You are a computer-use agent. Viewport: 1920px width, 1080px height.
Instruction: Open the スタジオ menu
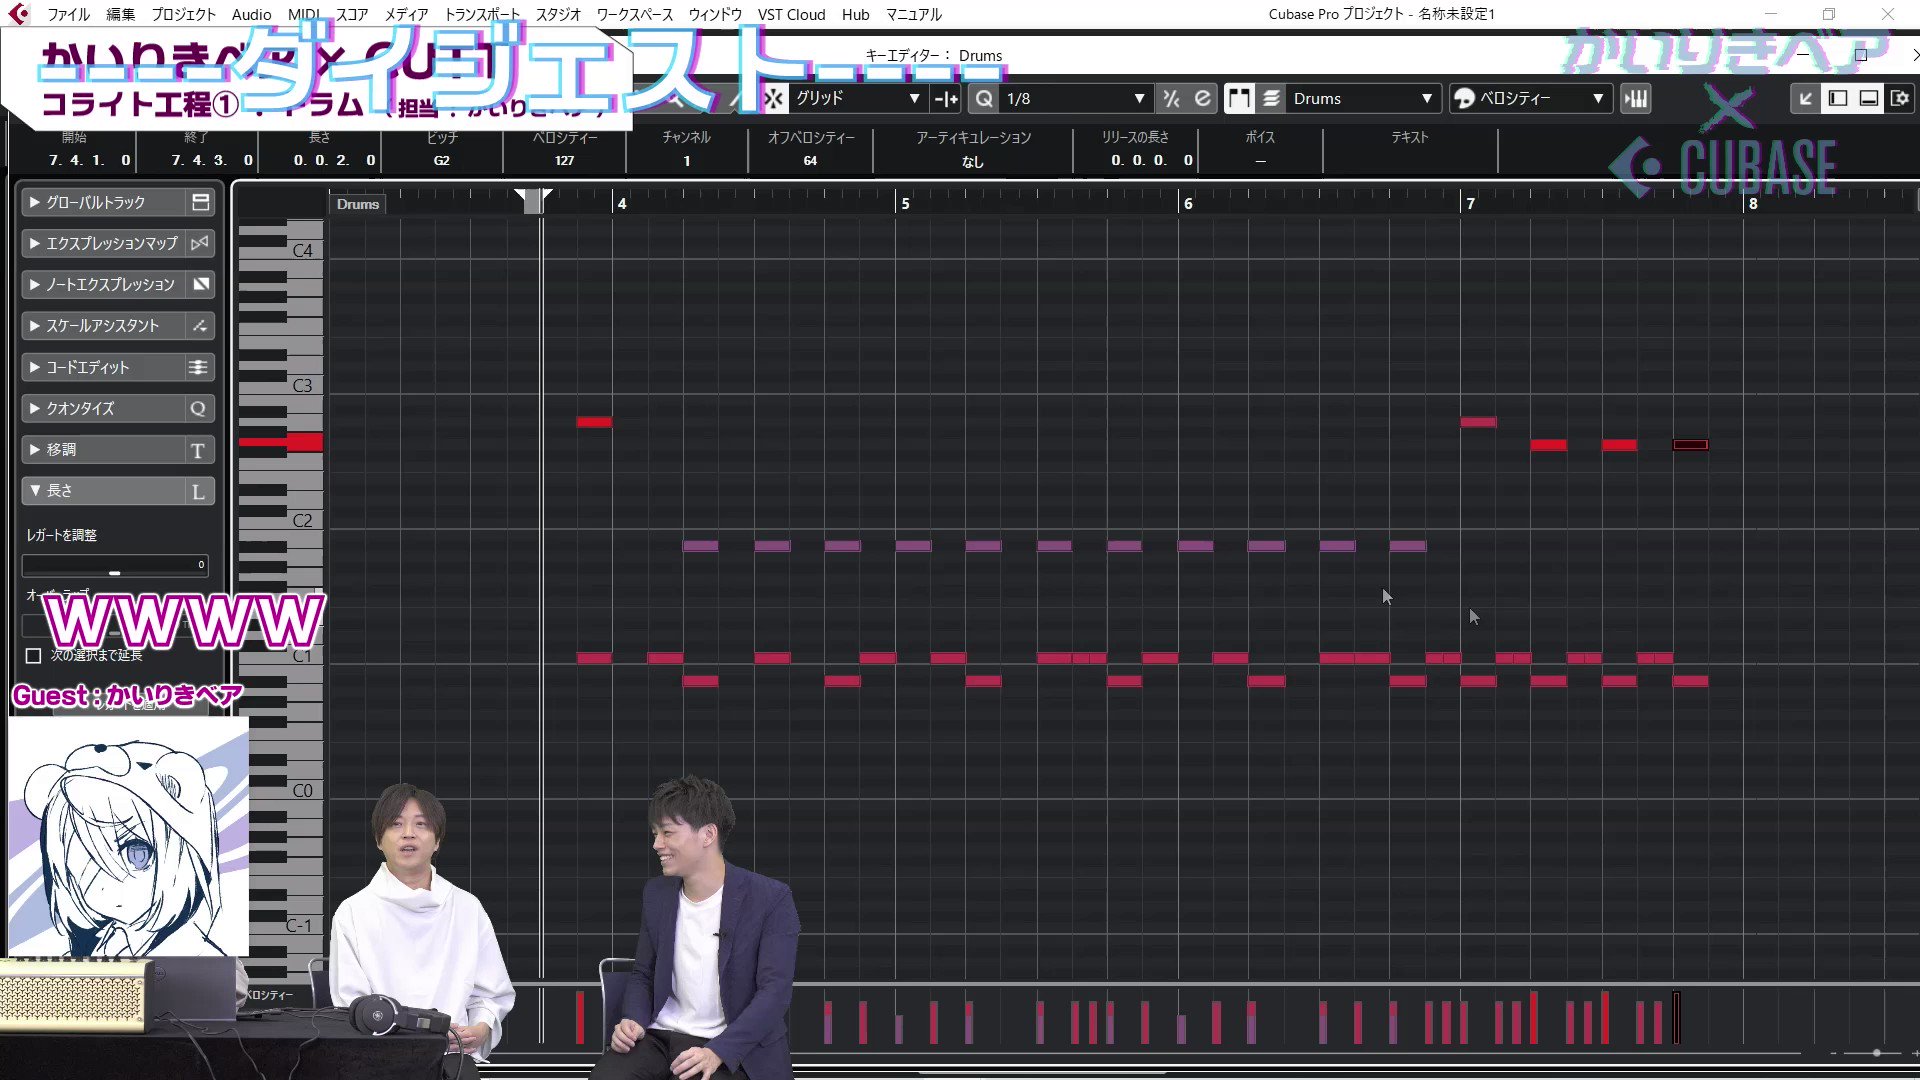point(558,14)
